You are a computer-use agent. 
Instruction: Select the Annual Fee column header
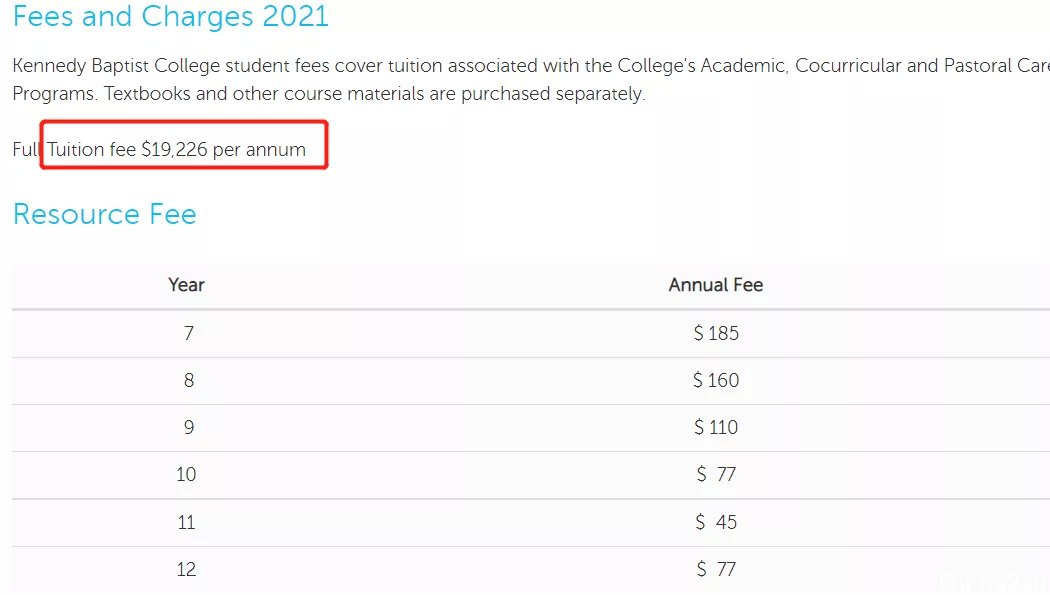[x=716, y=285]
